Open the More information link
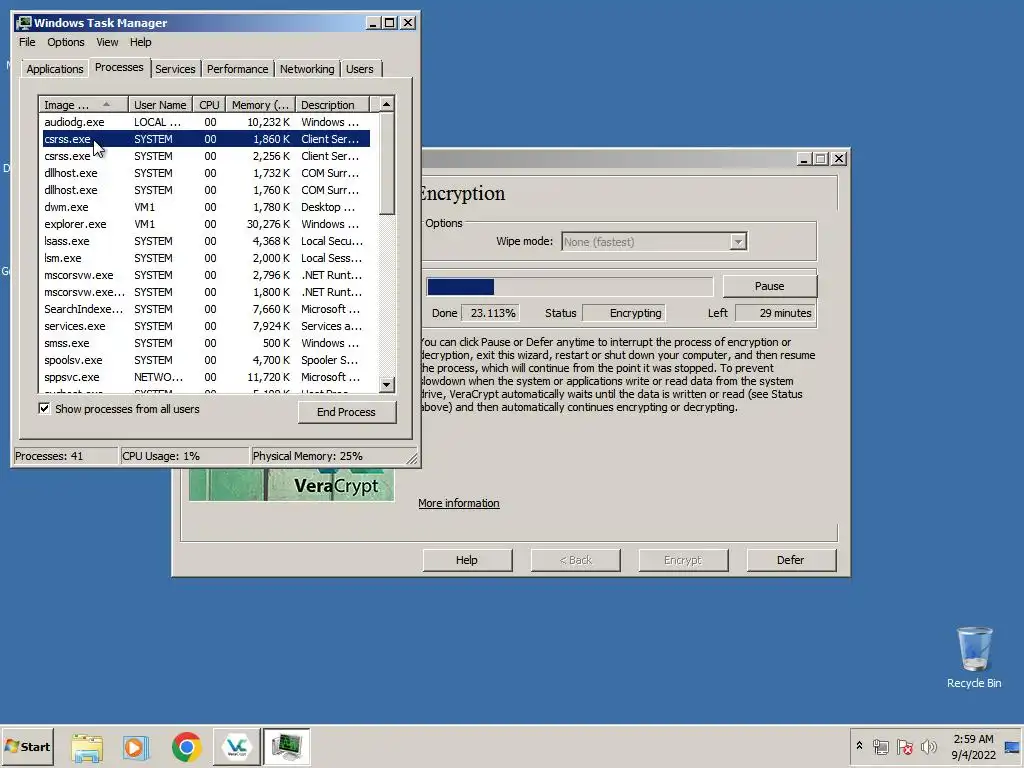Image resolution: width=1024 pixels, height=768 pixels. (459, 504)
